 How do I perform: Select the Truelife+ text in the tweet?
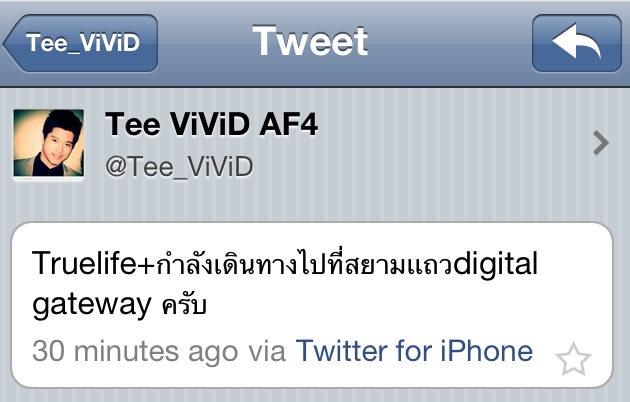click(x=93, y=264)
